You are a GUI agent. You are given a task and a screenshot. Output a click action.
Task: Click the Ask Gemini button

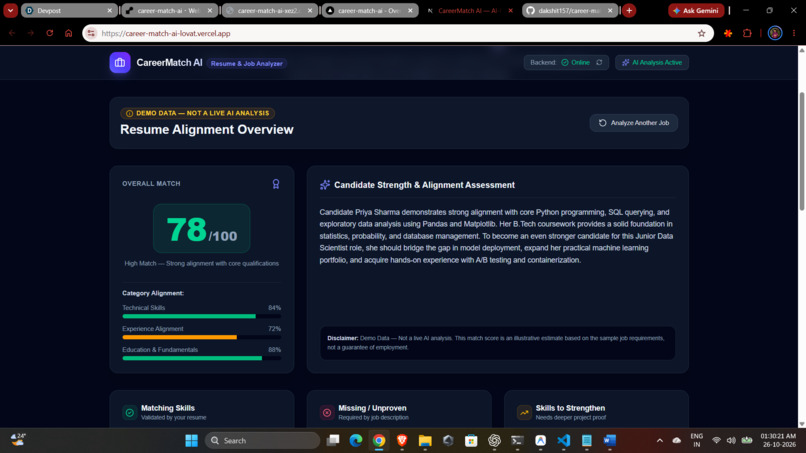pos(696,10)
